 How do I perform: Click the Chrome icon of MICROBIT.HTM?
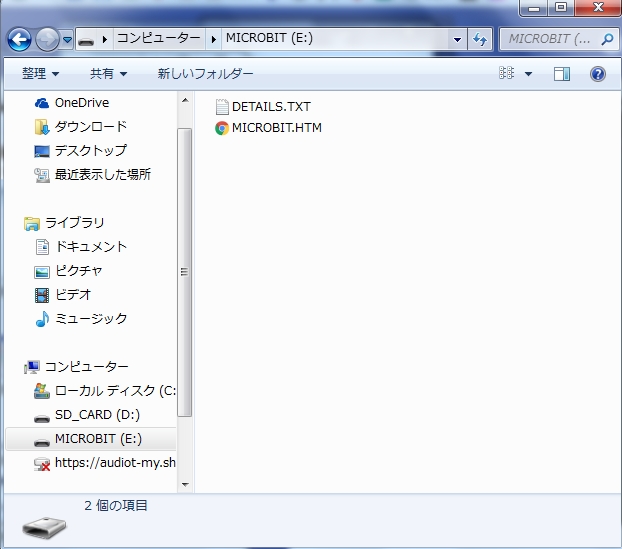pos(222,128)
